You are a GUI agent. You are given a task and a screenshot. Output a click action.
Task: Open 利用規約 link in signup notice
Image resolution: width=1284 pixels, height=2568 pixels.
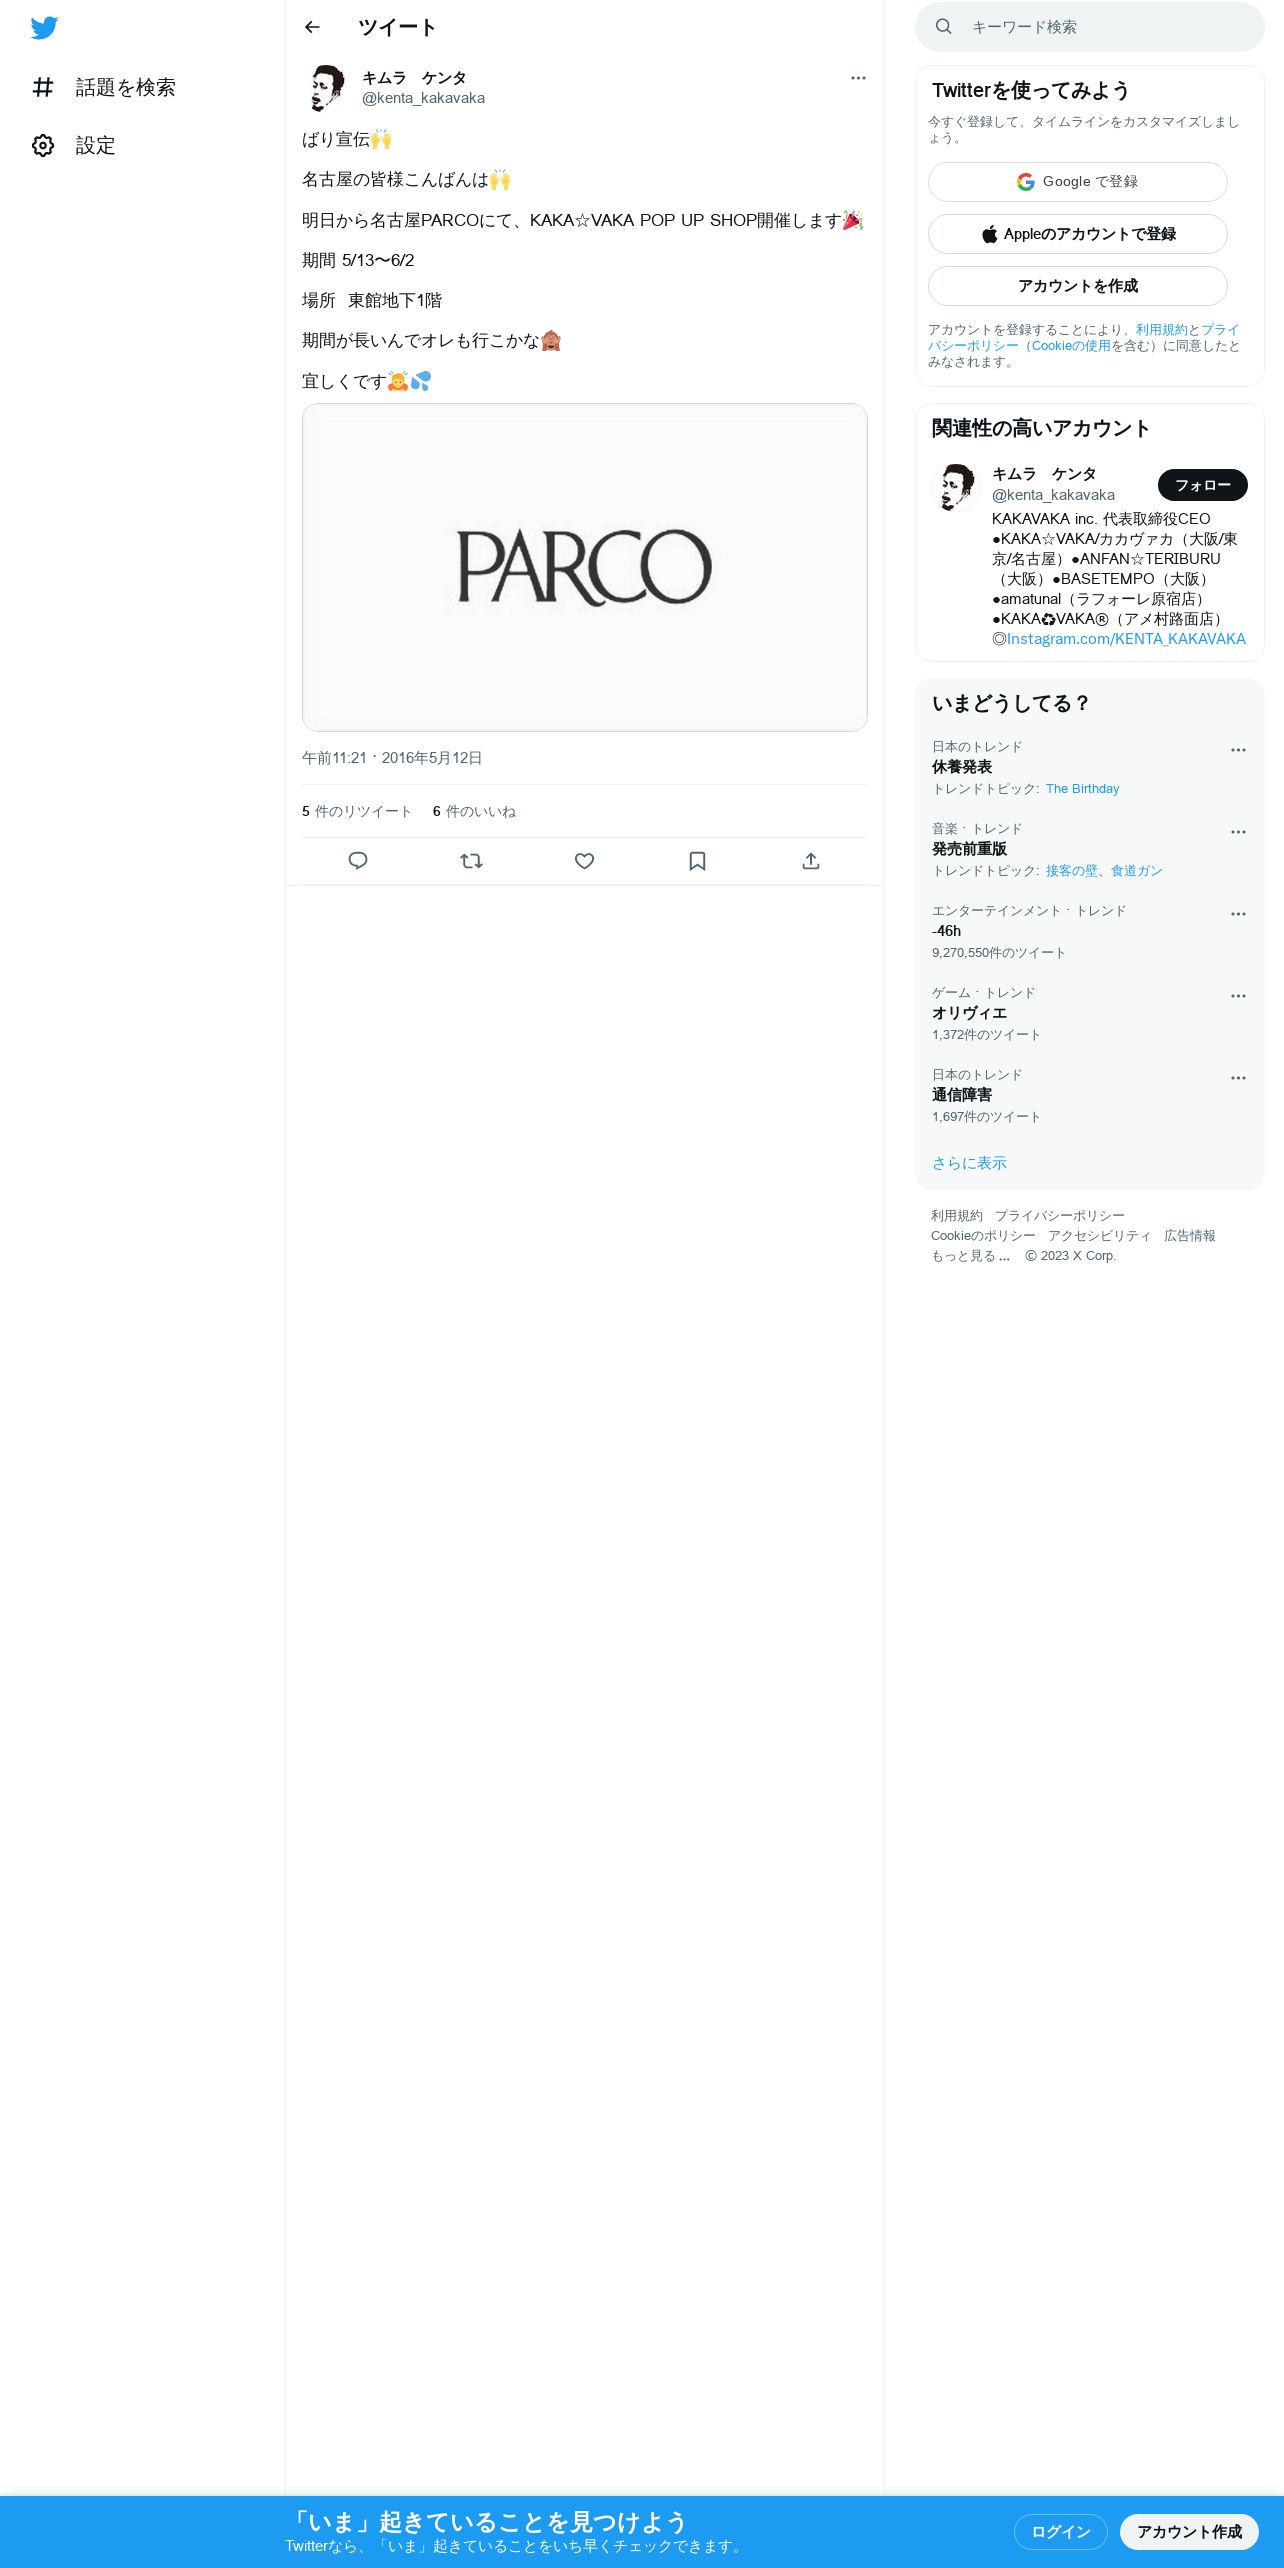pyautogui.click(x=1161, y=330)
